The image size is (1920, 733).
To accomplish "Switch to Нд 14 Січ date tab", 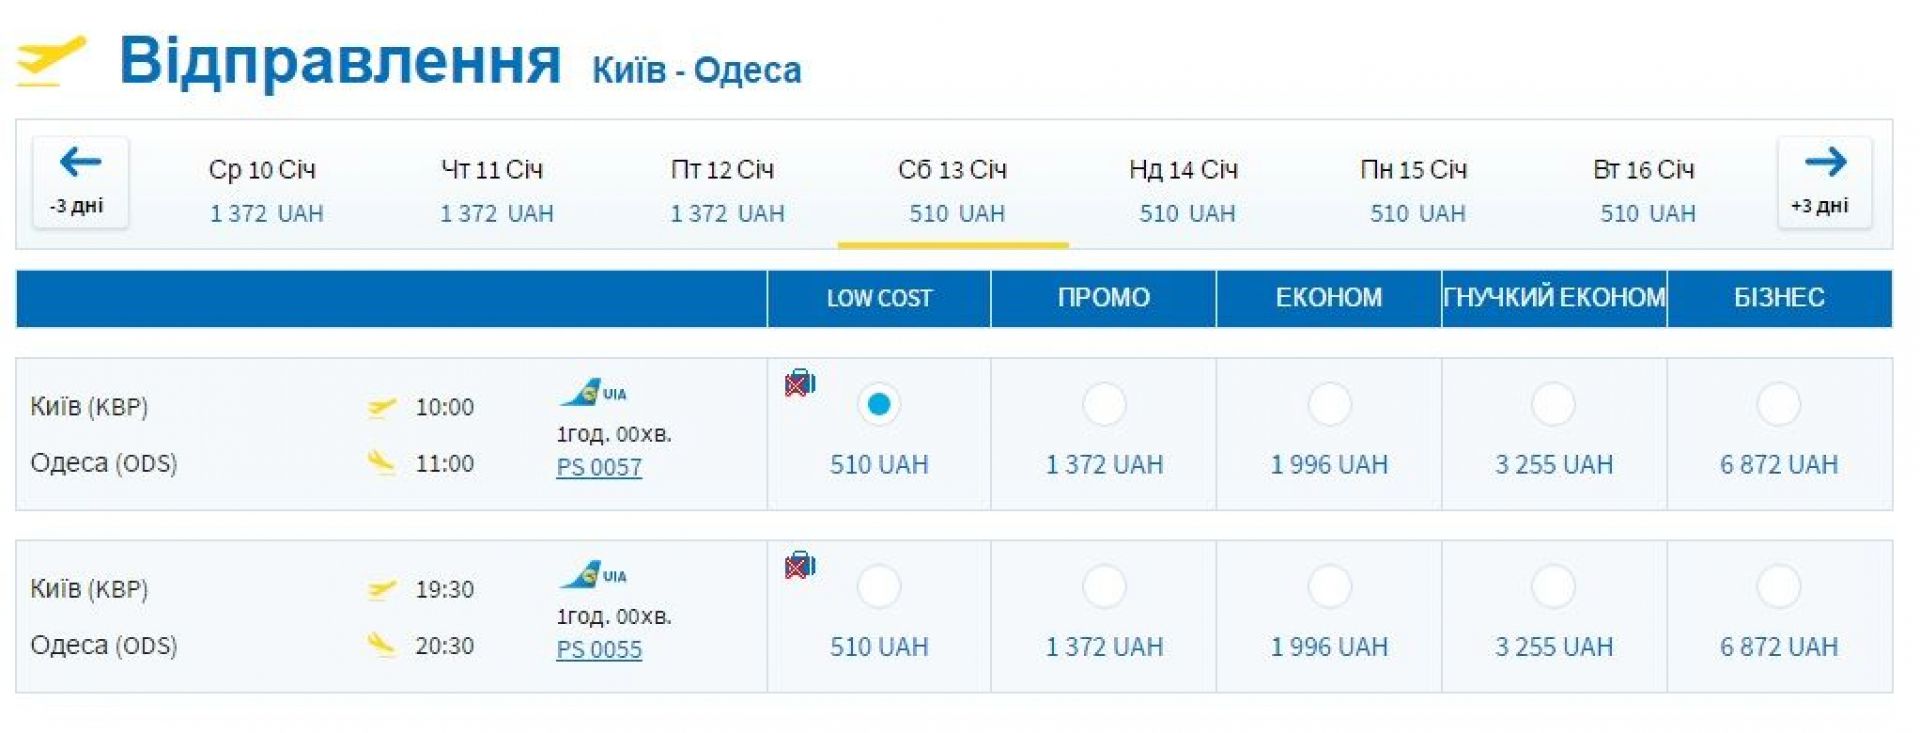I will pos(1185,190).
